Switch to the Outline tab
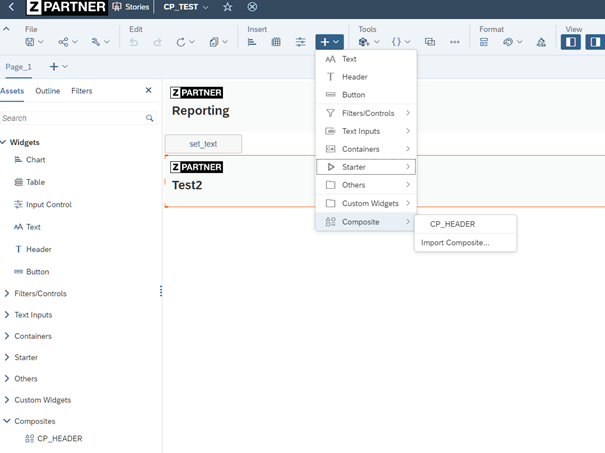 click(x=48, y=91)
